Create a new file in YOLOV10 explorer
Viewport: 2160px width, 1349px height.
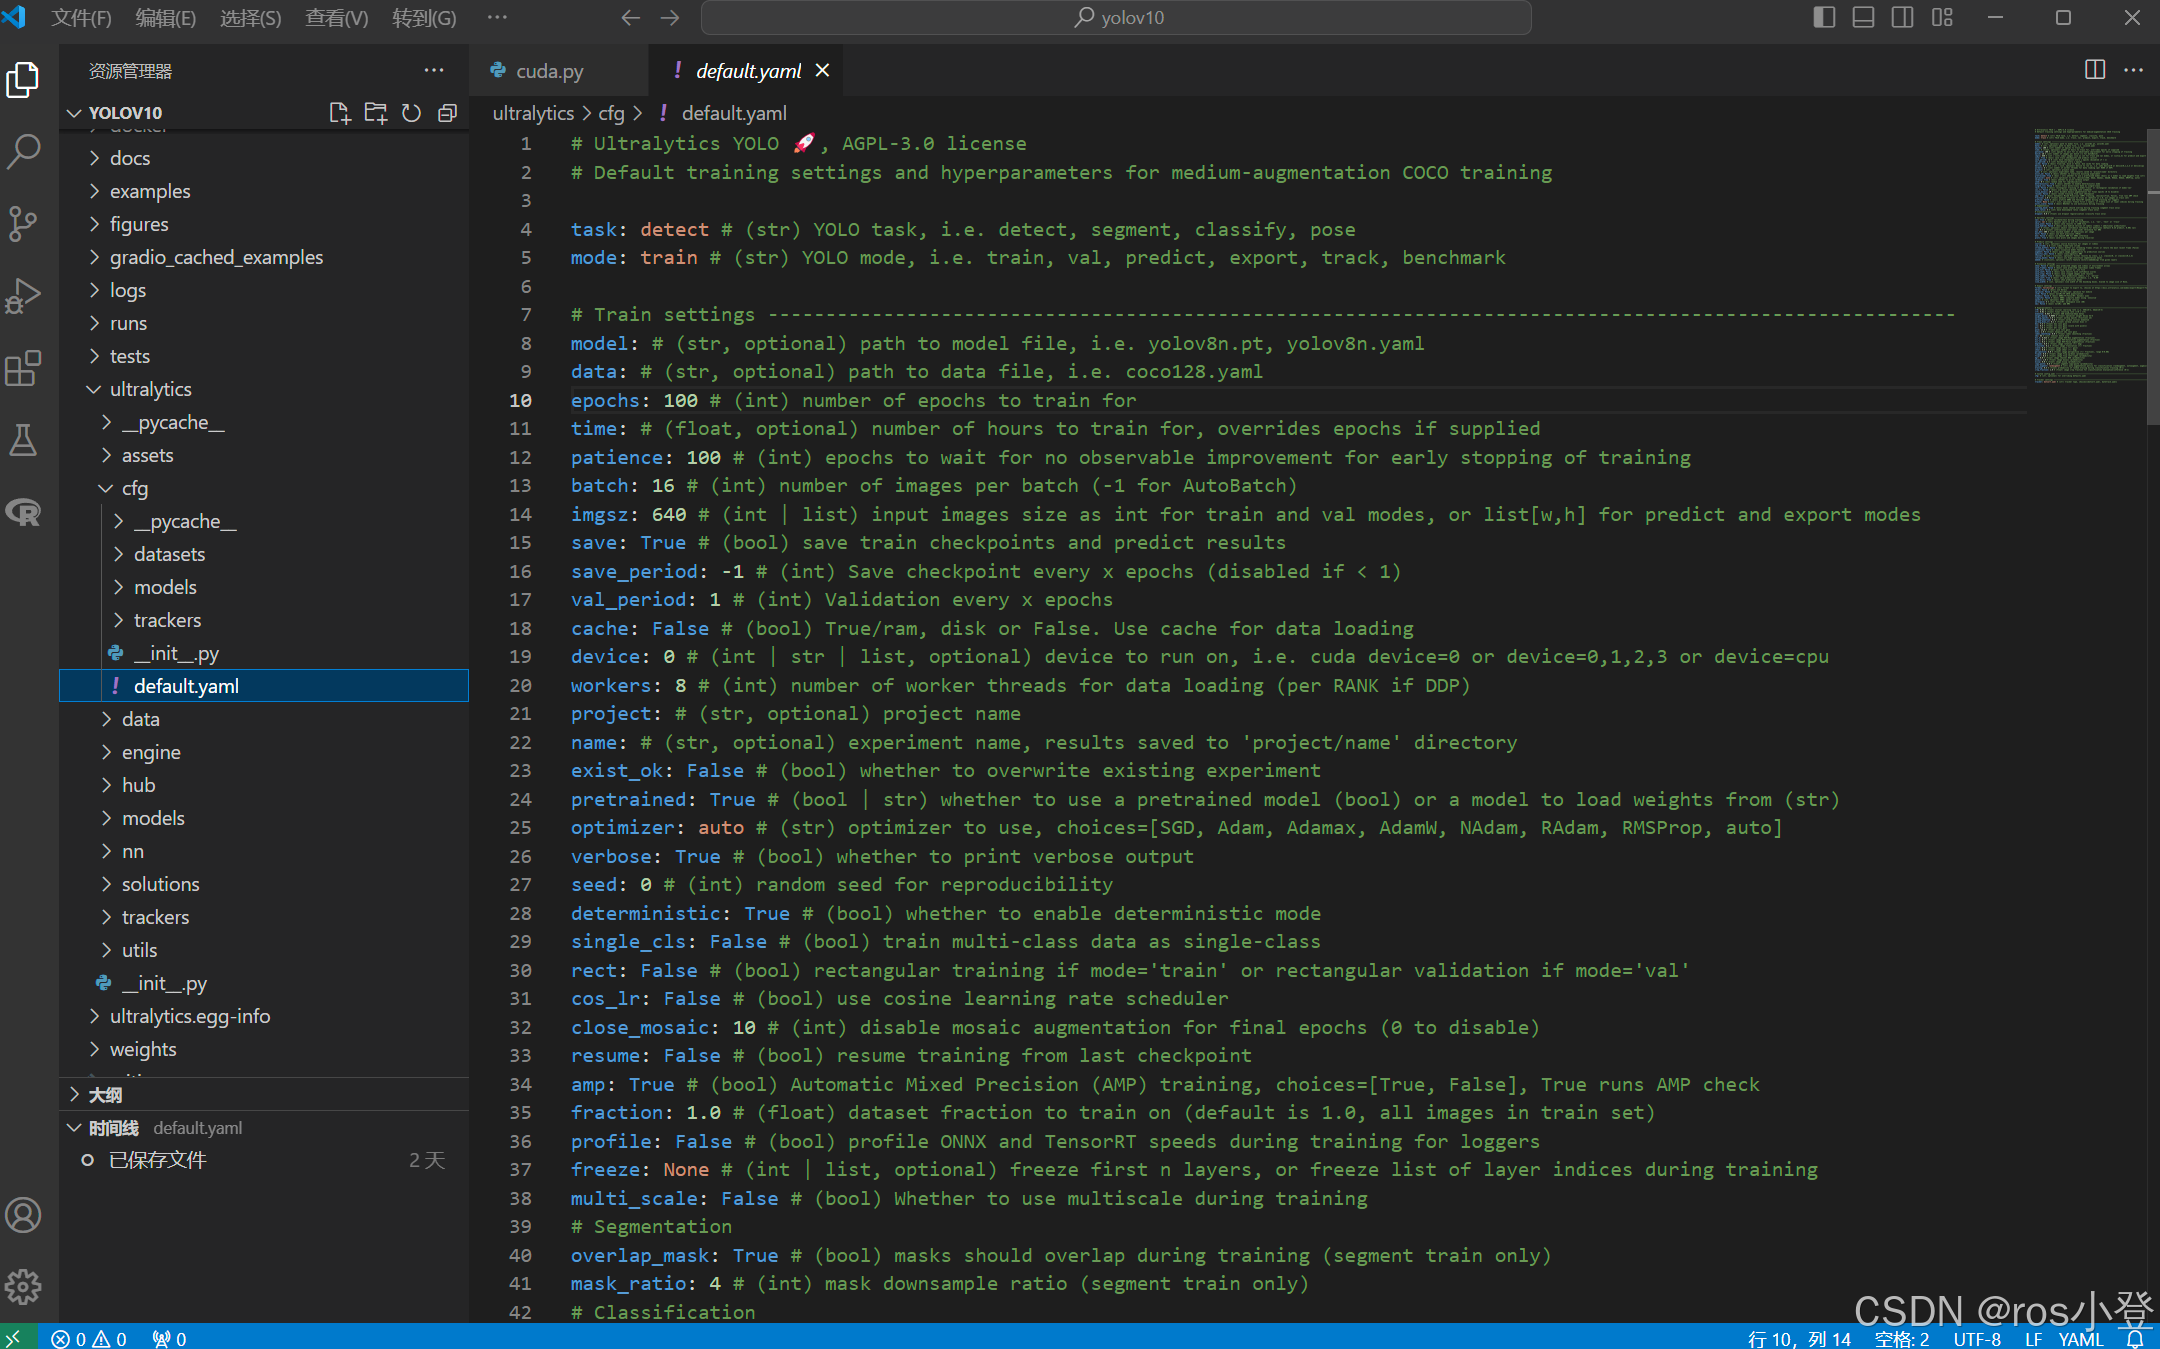point(340,113)
